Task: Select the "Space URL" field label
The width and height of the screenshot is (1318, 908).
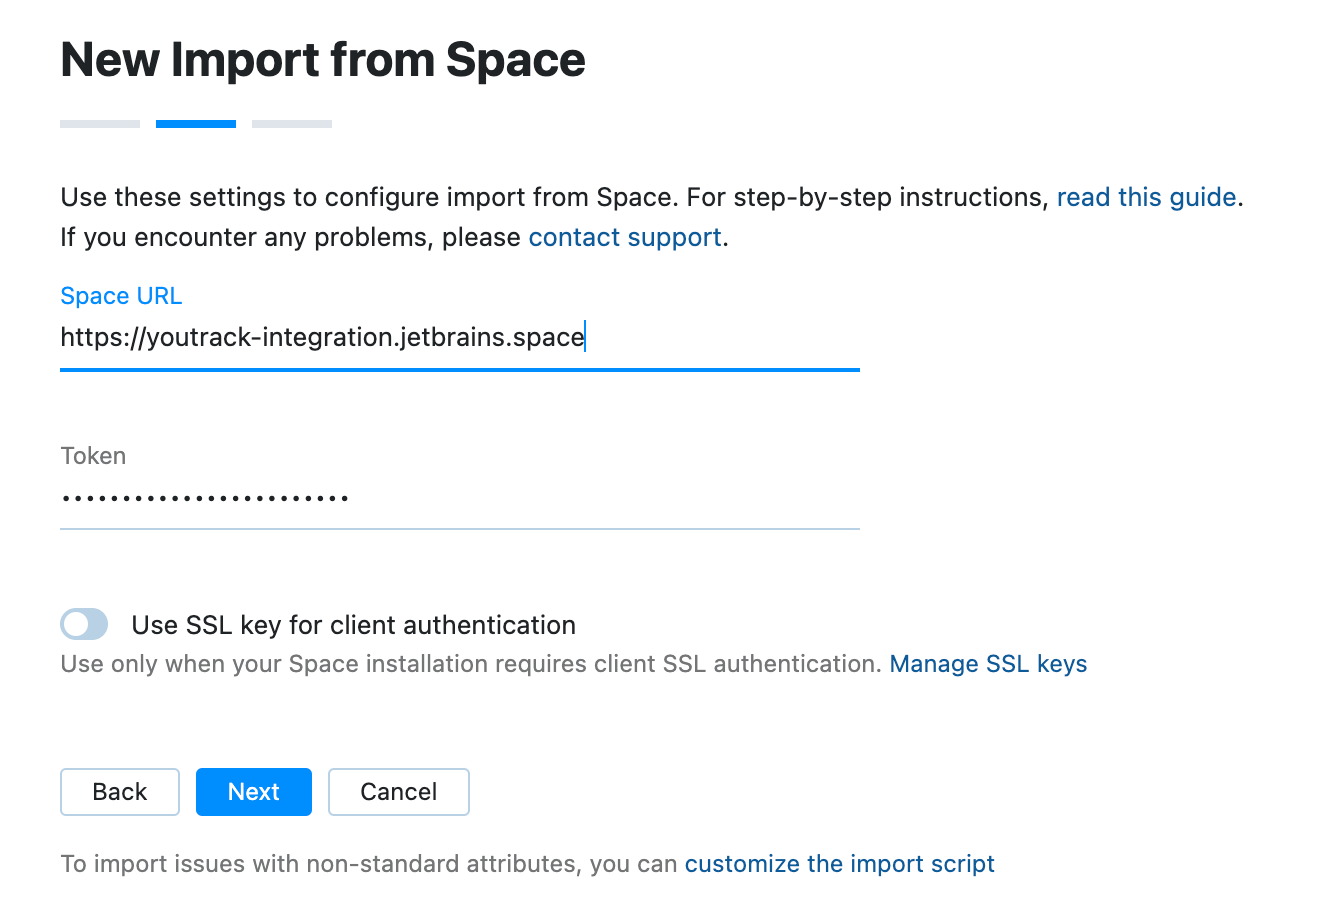Action: tap(121, 296)
